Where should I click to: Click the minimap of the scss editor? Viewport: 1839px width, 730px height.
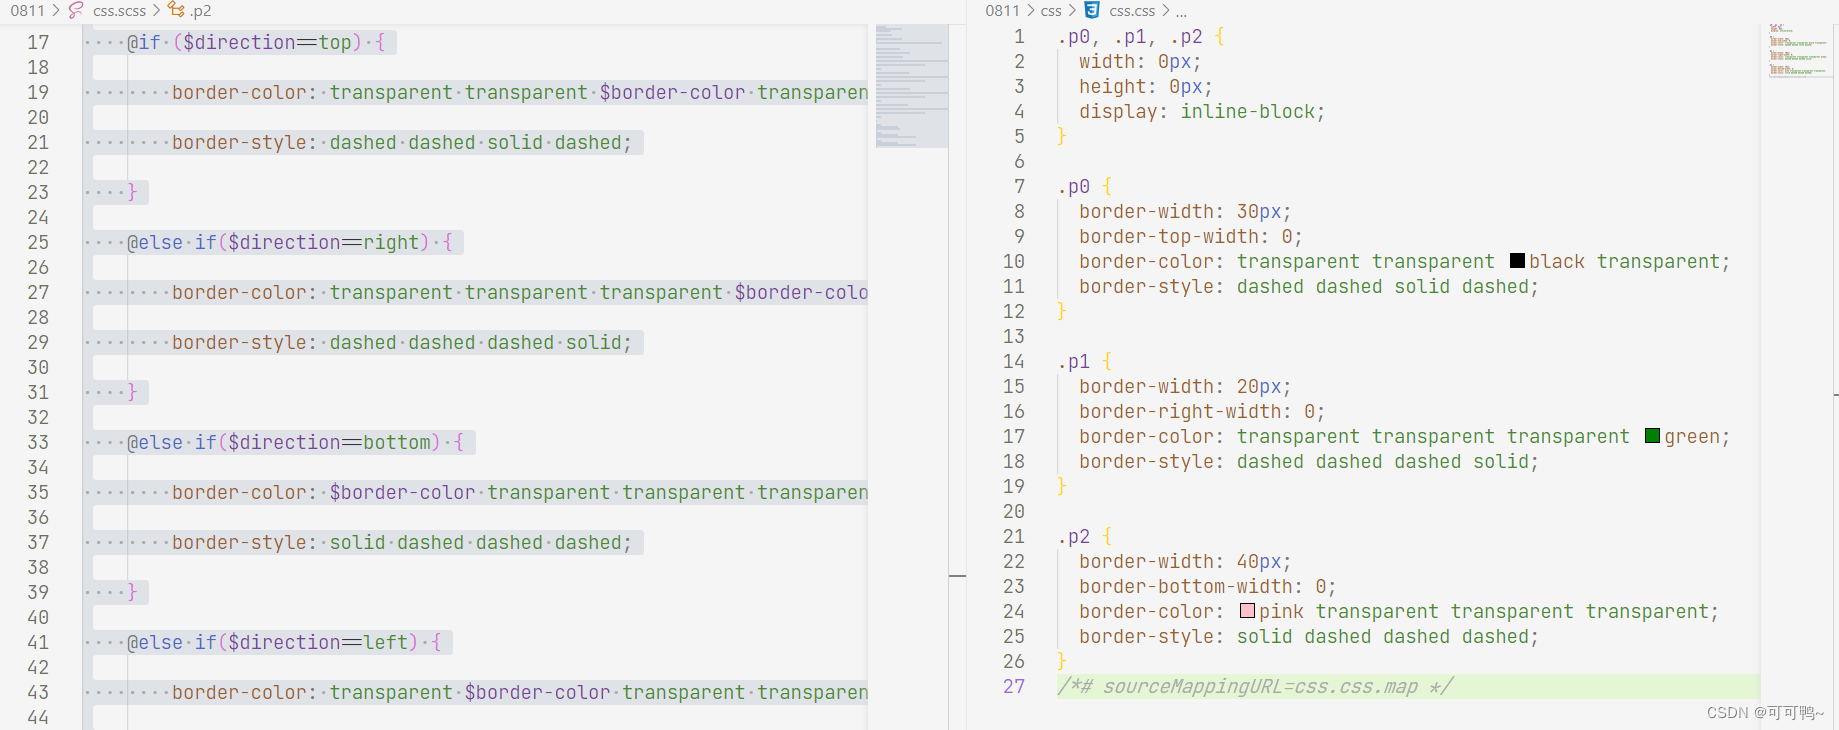(912, 86)
